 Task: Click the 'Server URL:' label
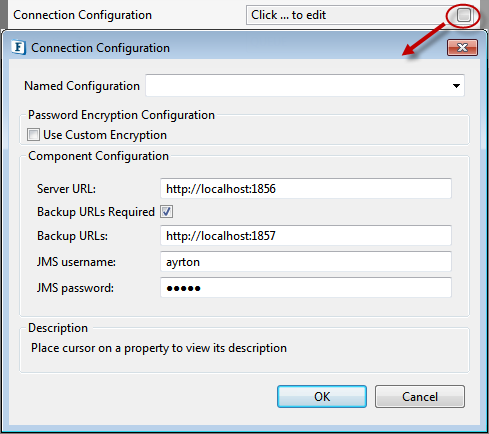point(66,189)
